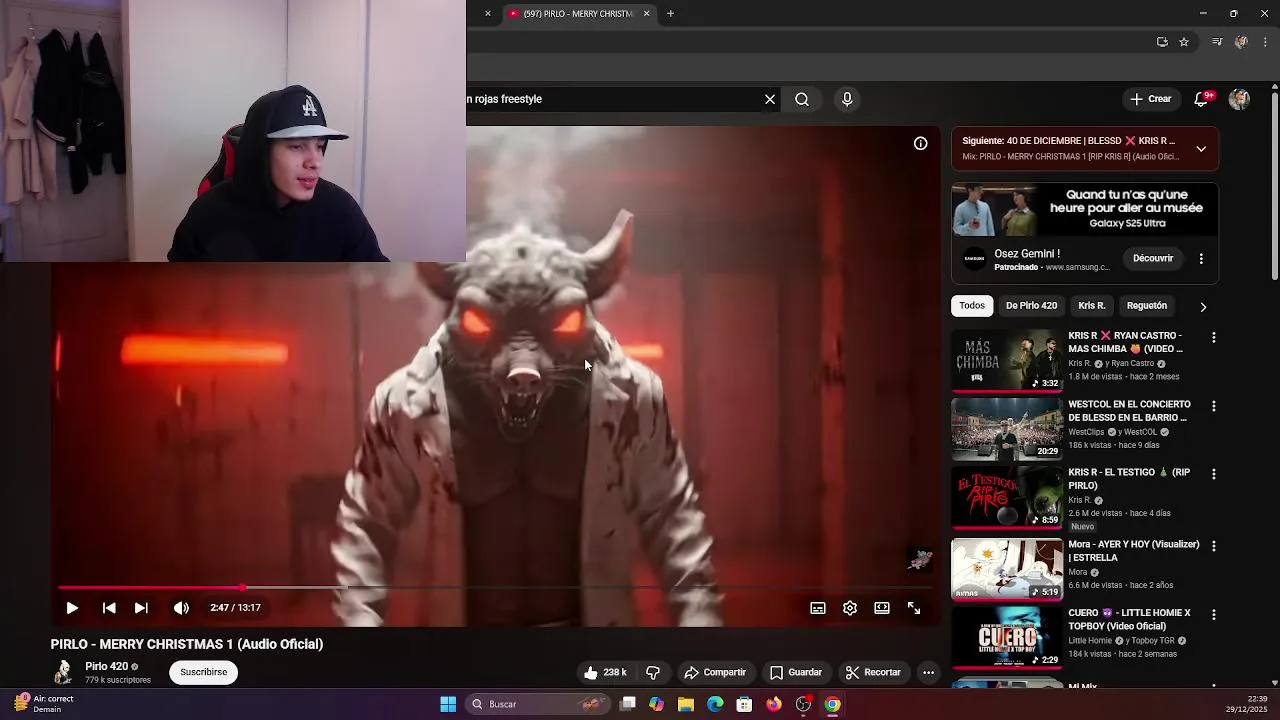Dislike the video
The width and height of the screenshot is (1280, 720).
(653, 672)
